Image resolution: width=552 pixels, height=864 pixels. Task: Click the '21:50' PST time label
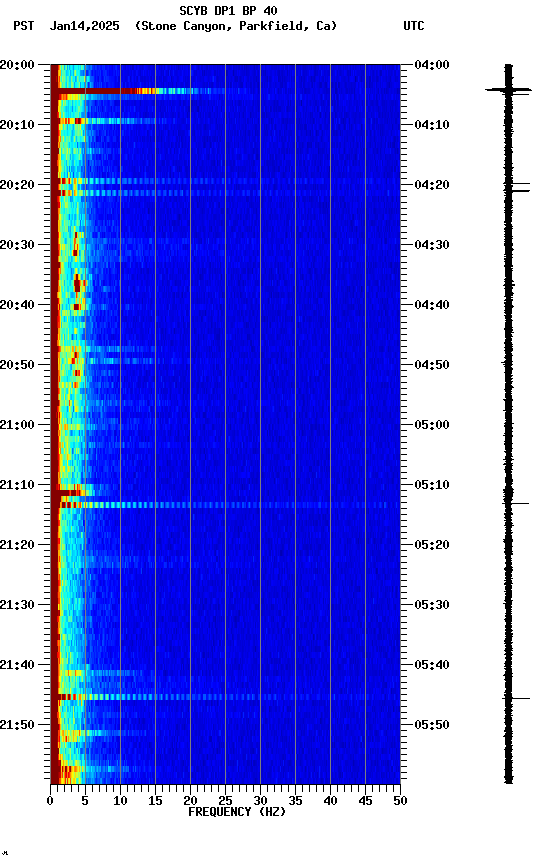[x=17, y=725]
